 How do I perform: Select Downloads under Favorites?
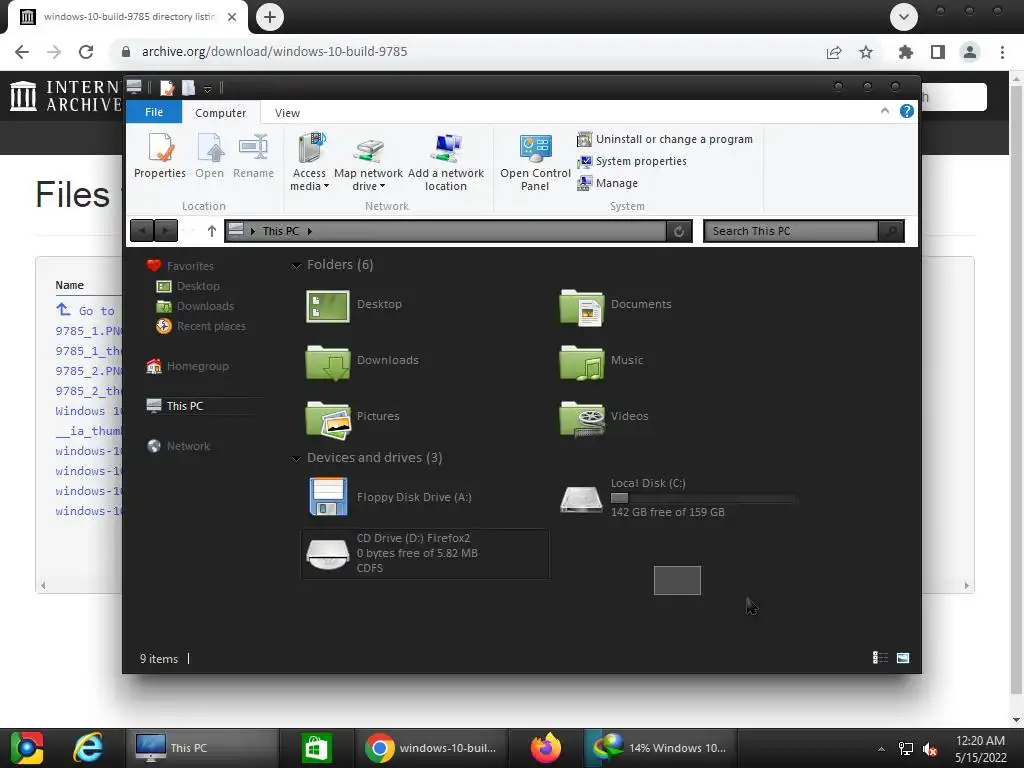(195, 306)
